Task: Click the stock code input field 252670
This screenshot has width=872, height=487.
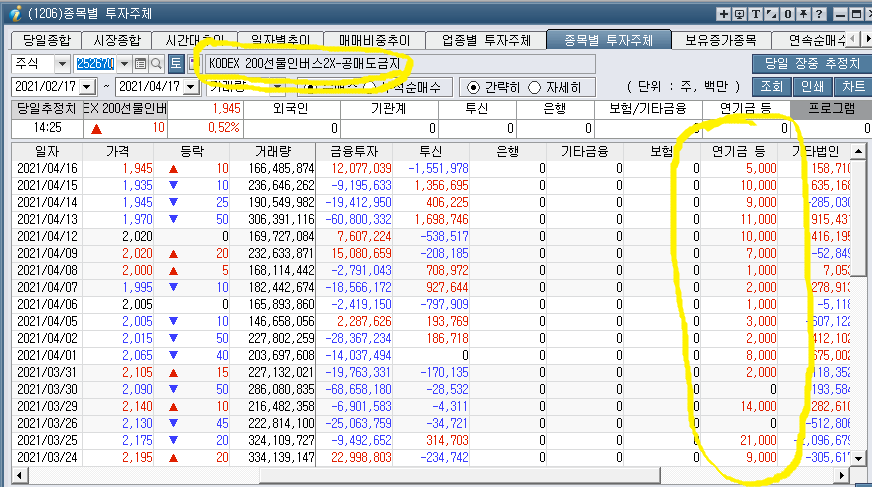Action: (96, 64)
